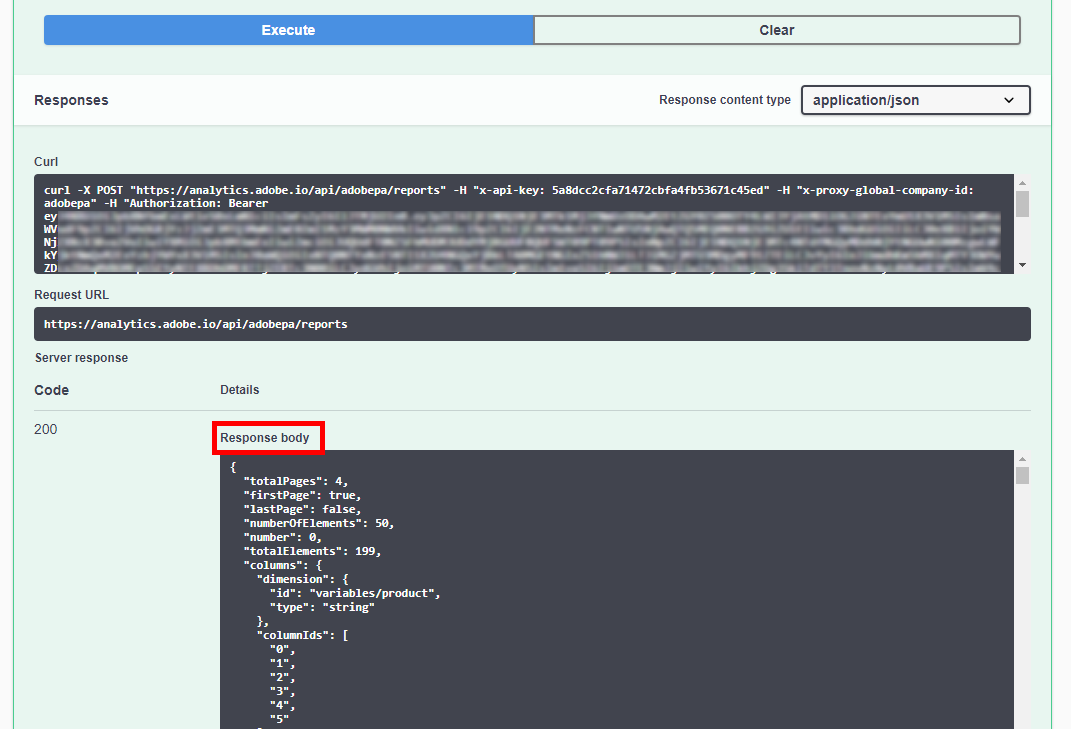Click the Curl section label

point(46,161)
